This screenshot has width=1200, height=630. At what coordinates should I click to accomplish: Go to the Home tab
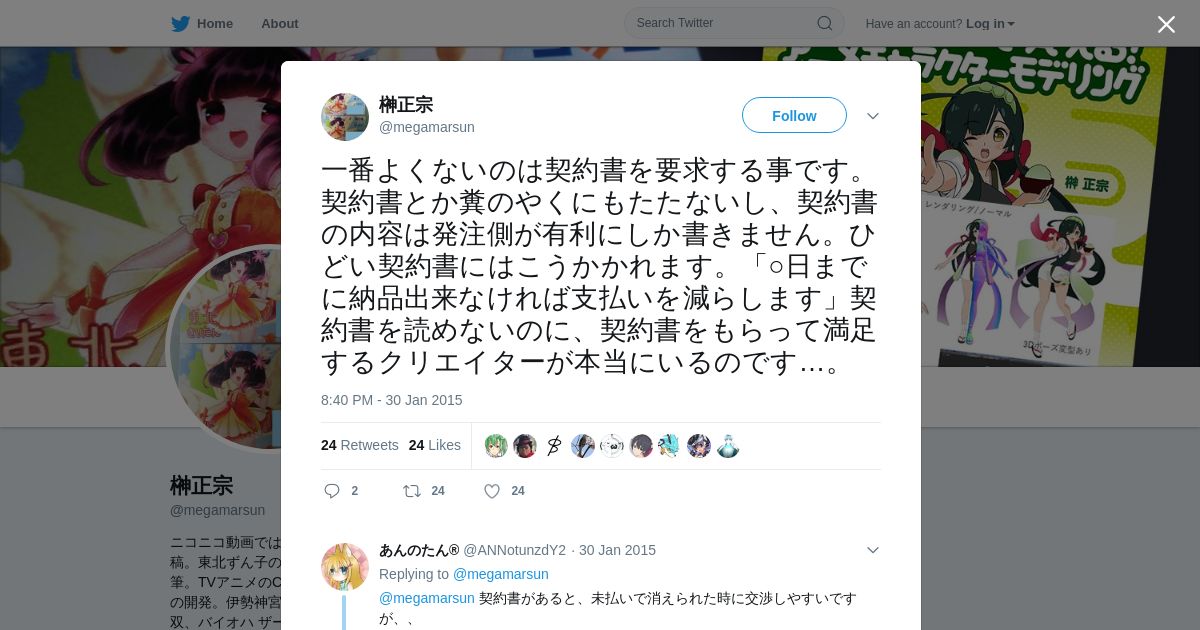(x=215, y=23)
